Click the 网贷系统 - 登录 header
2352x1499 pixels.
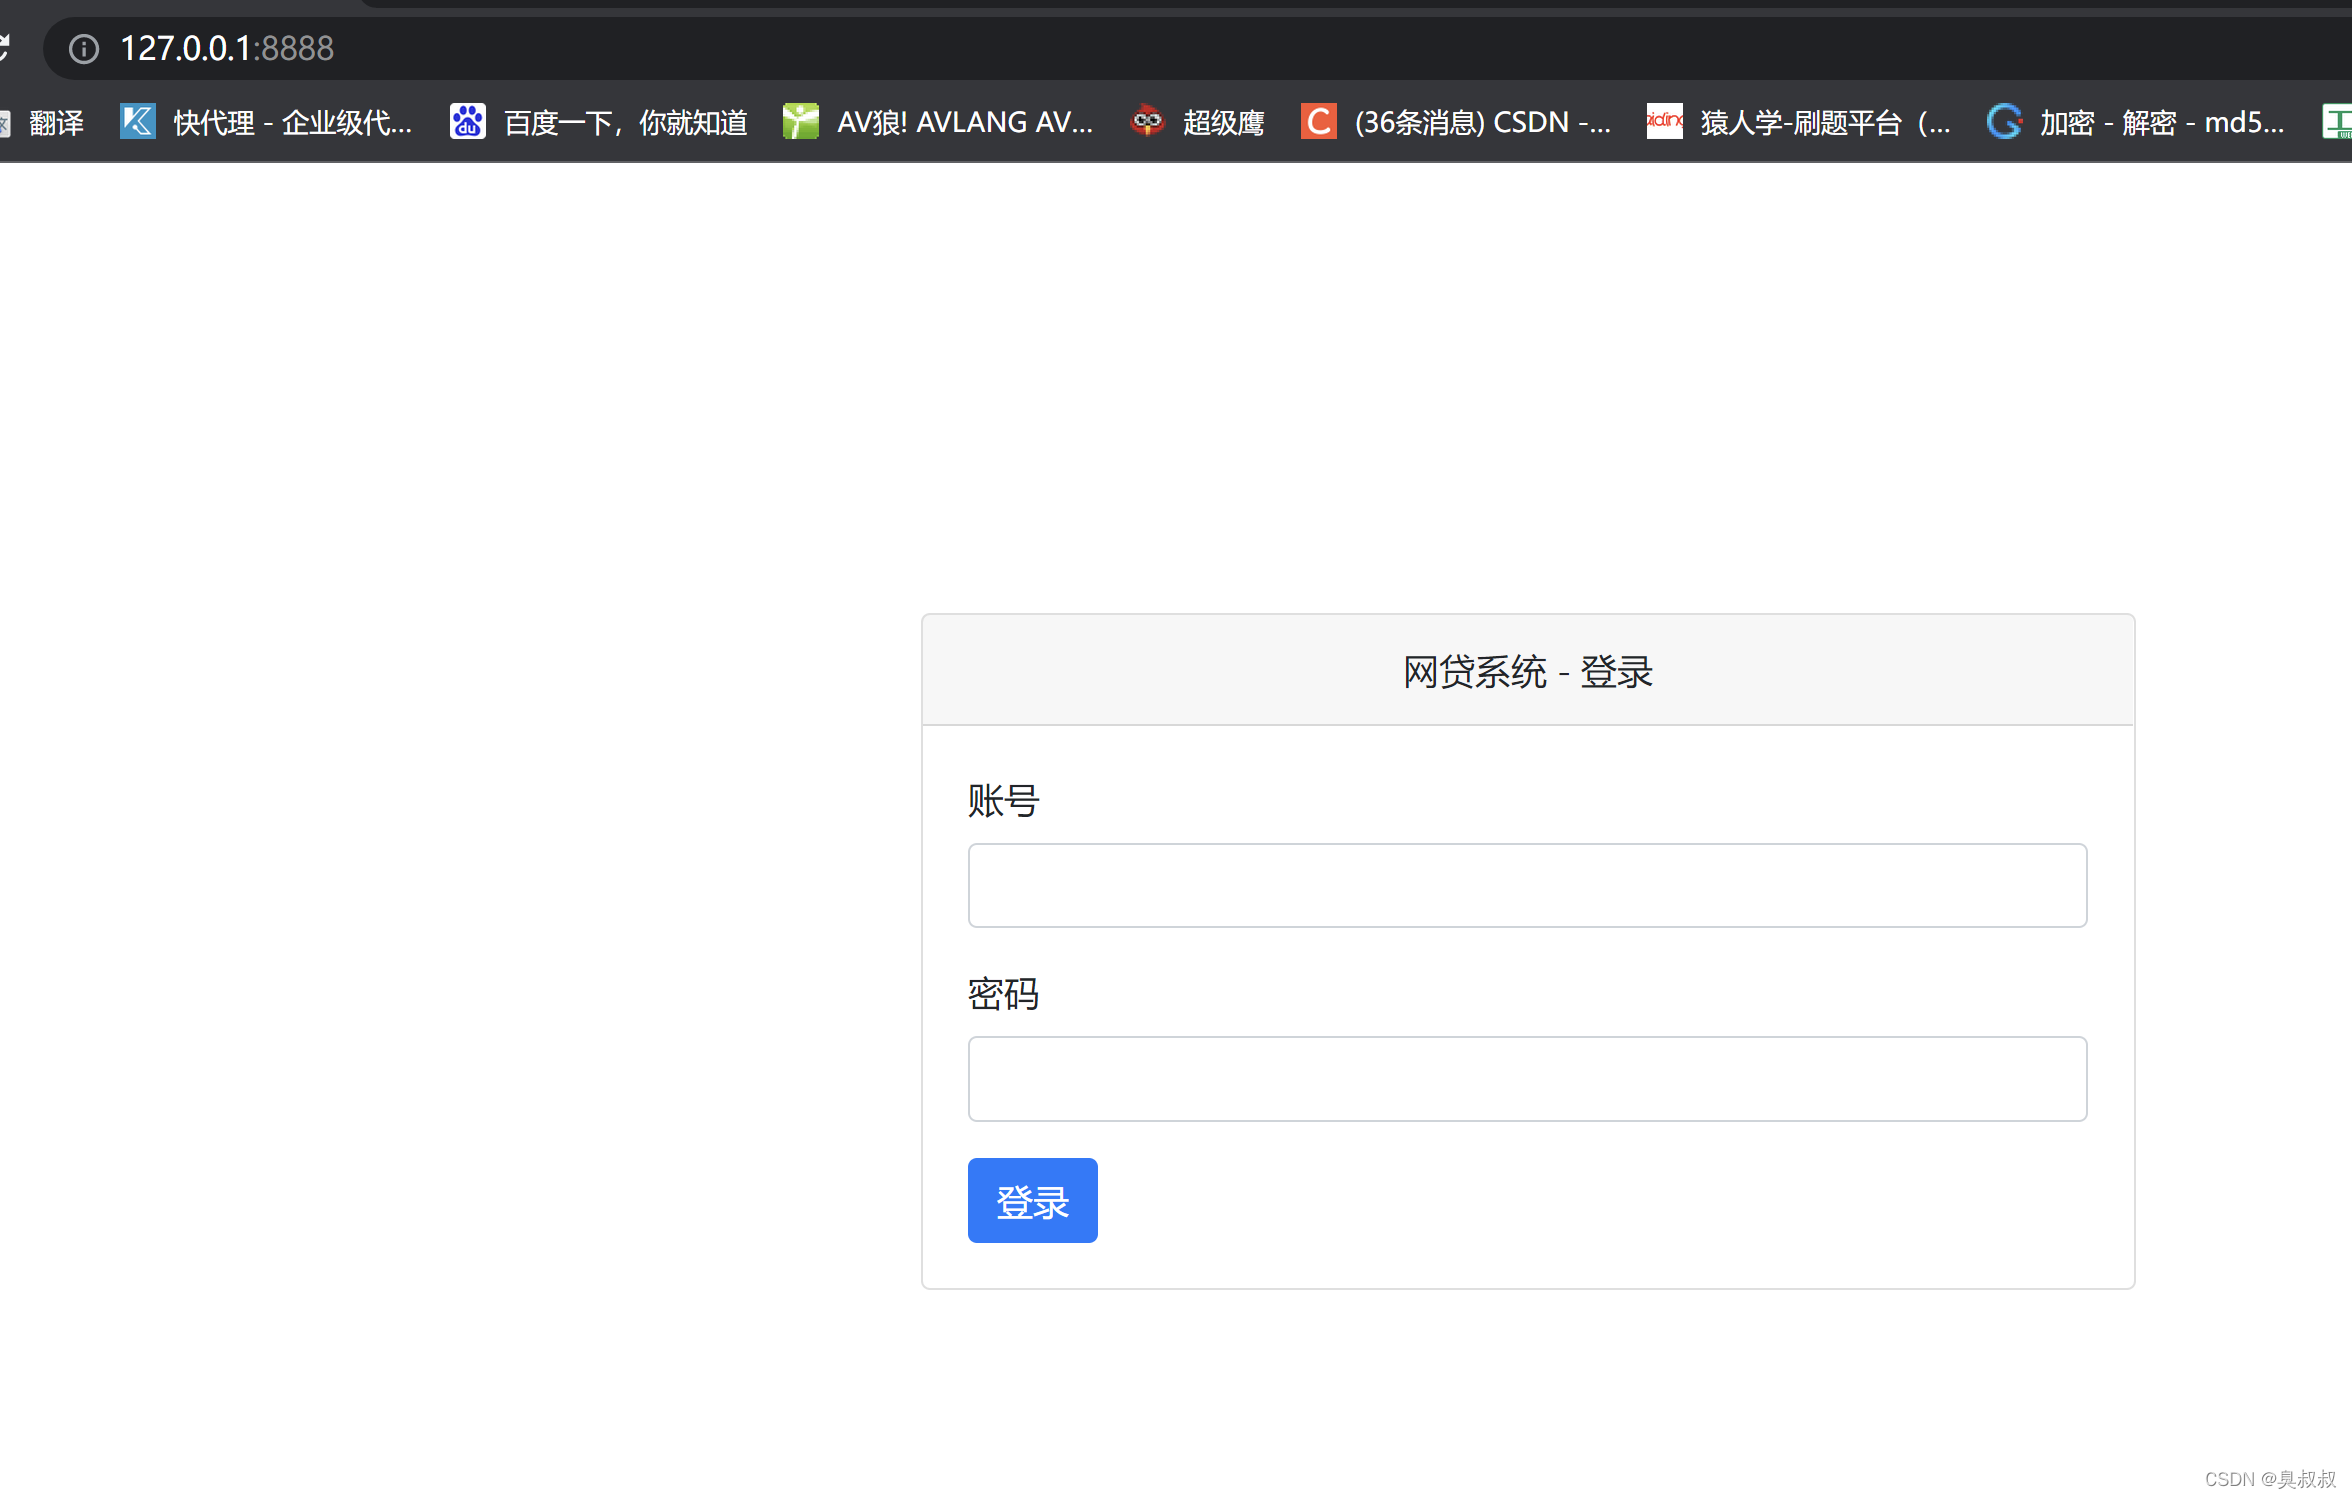pos(1527,671)
